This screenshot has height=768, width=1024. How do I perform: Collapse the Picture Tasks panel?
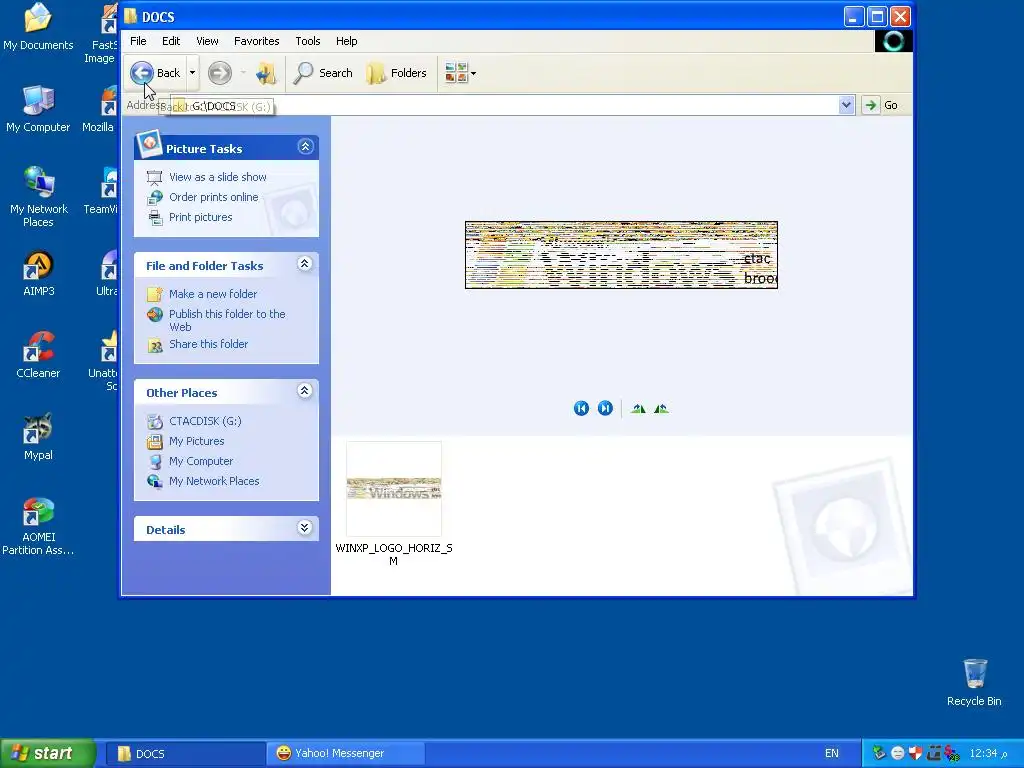[305, 146]
